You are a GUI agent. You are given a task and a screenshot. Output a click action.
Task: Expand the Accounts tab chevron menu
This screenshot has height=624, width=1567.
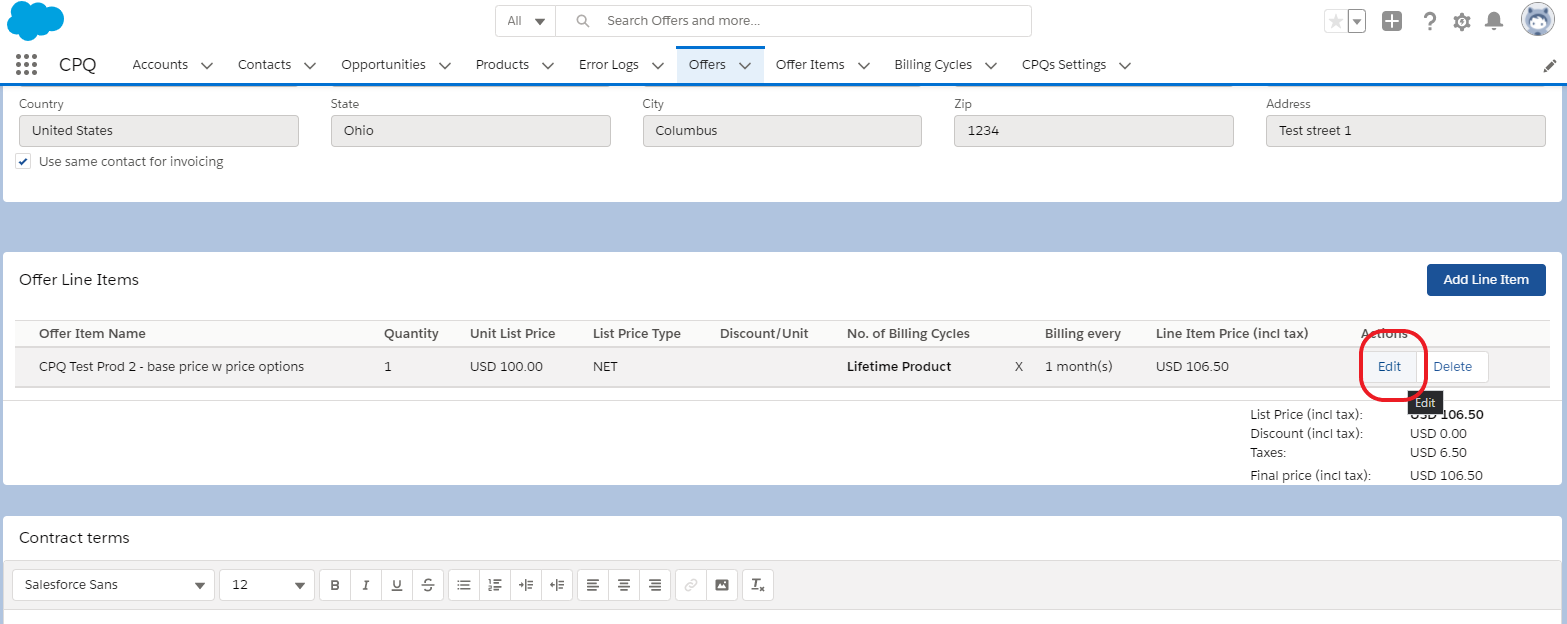pos(207,66)
